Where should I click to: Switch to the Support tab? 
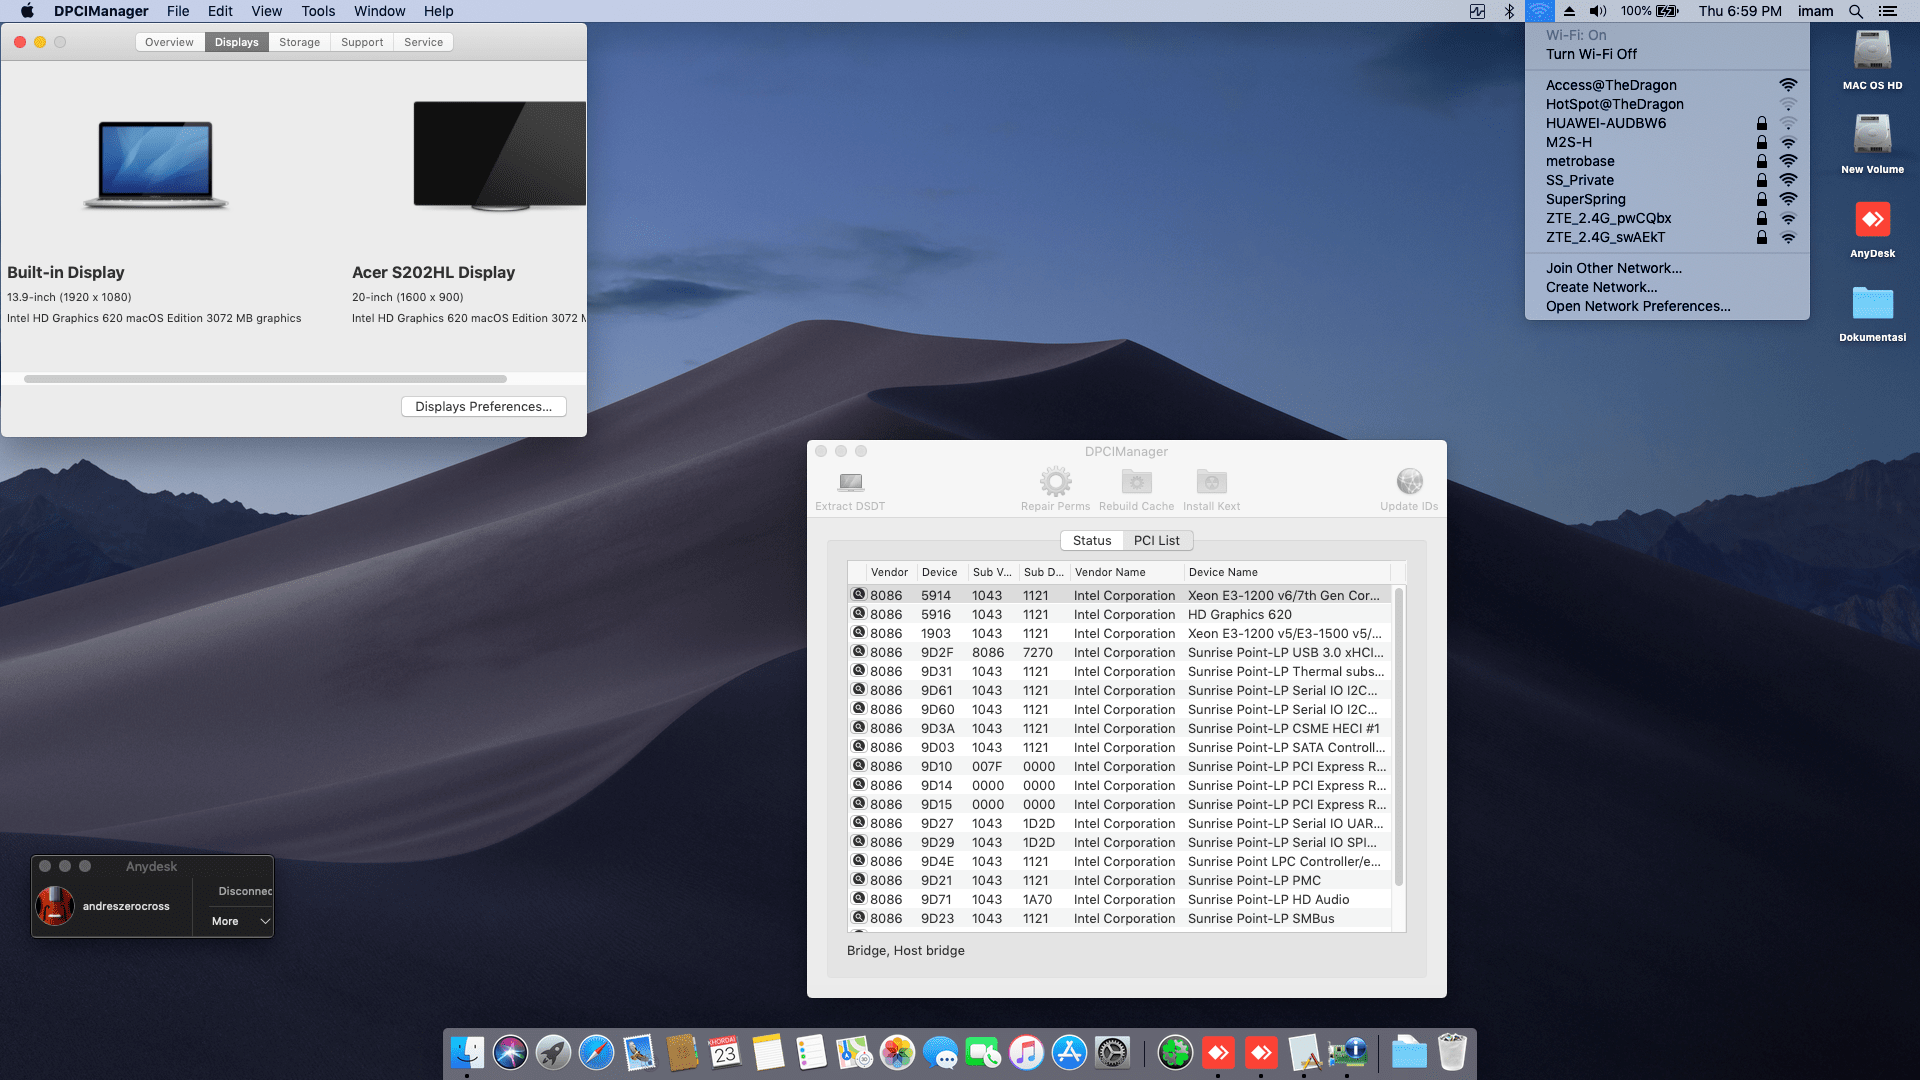(x=362, y=42)
